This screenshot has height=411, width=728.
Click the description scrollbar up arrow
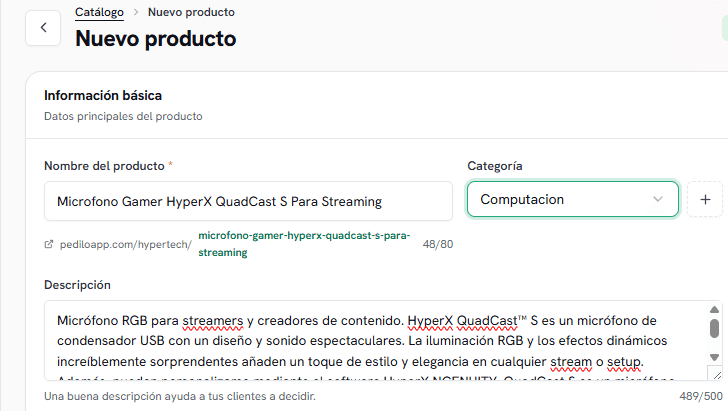click(x=715, y=309)
